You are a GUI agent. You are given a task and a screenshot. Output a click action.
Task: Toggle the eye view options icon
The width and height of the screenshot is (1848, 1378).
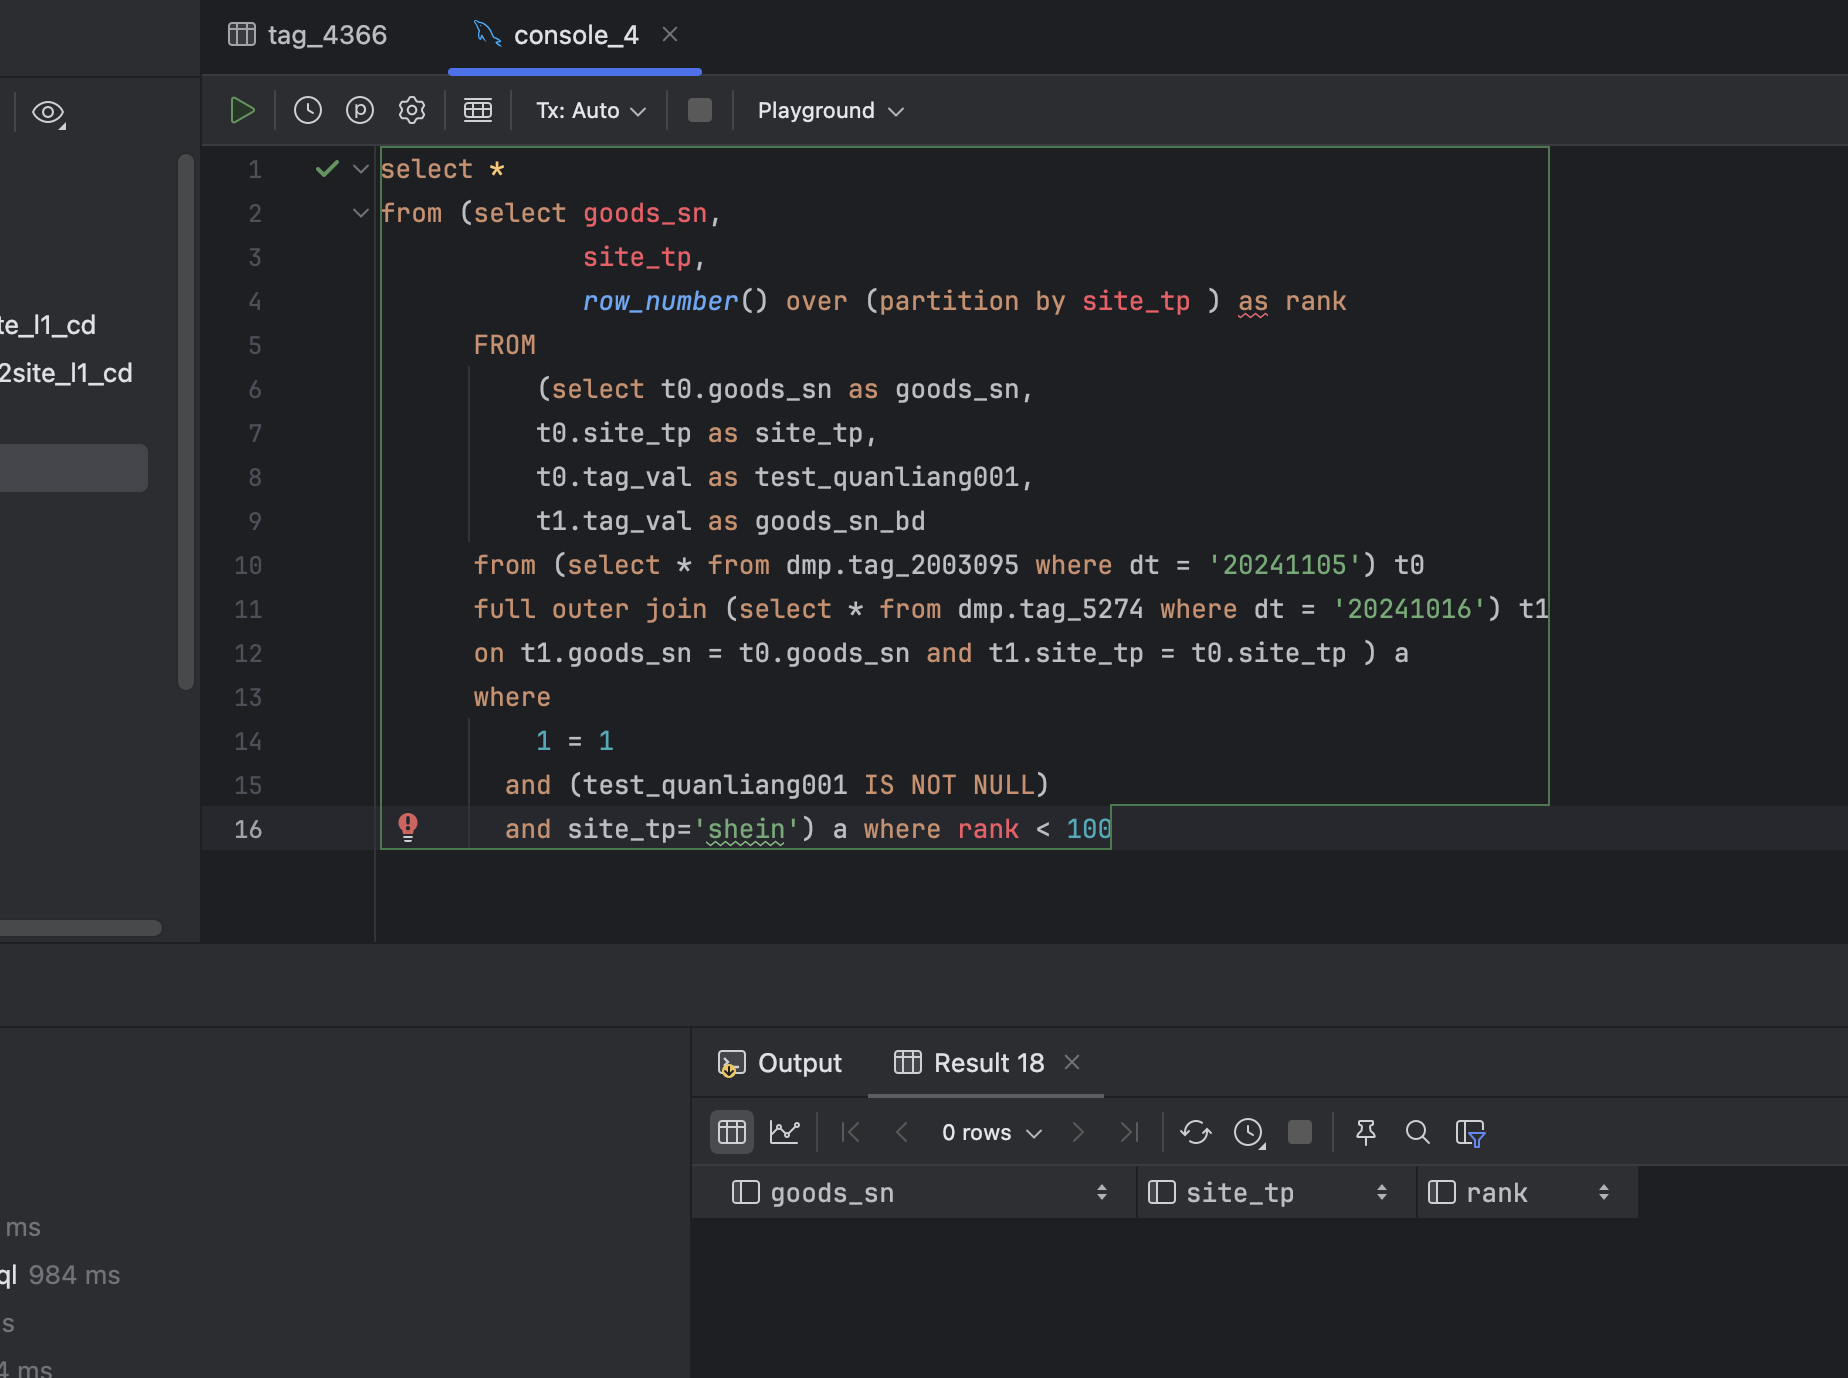pos(48,112)
